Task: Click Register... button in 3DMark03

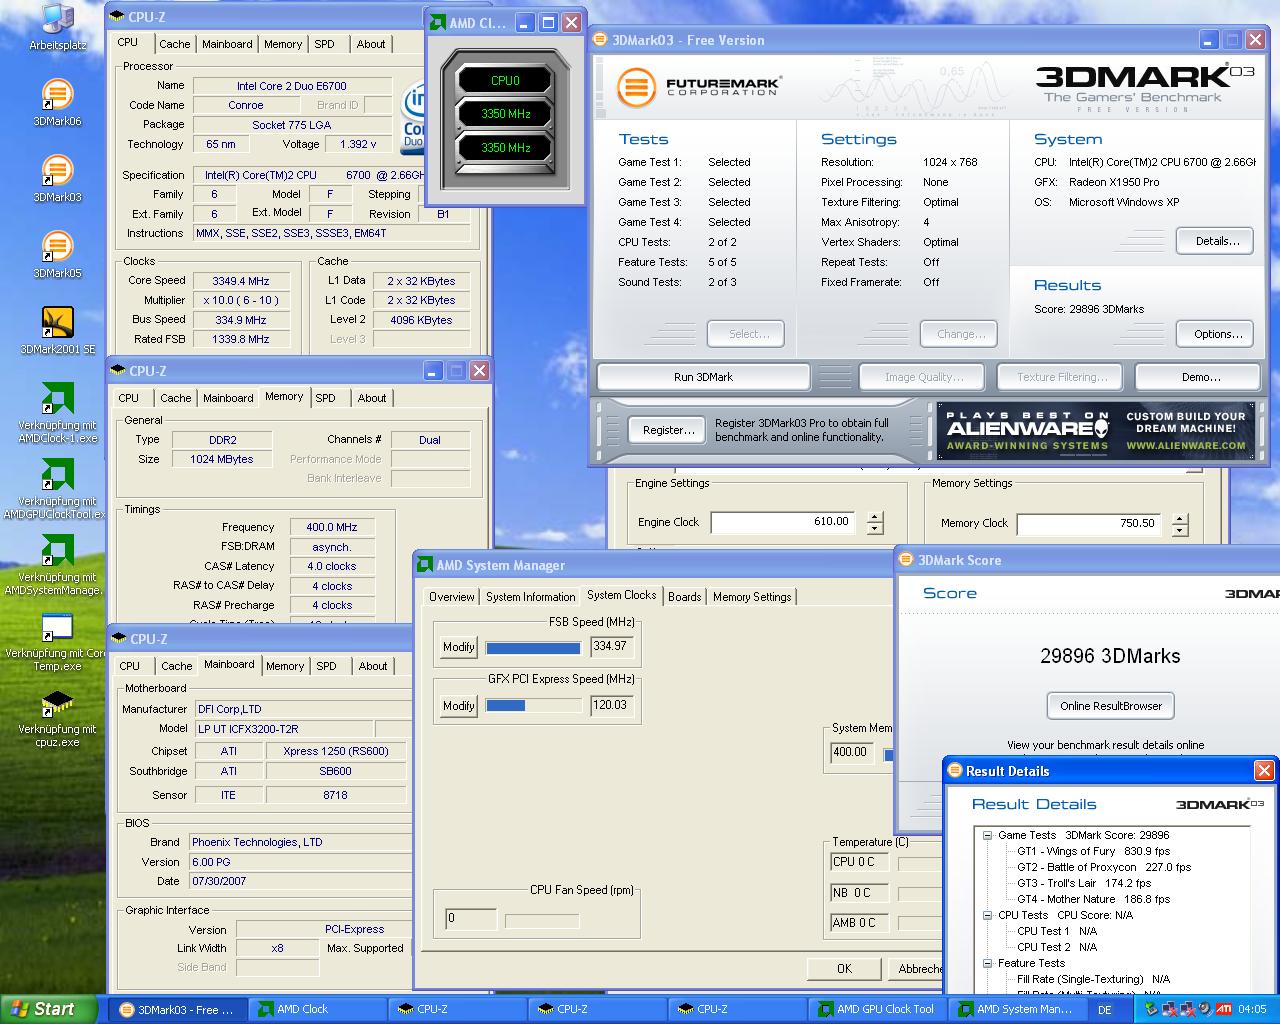Action: pyautogui.click(x=668, y=430)
